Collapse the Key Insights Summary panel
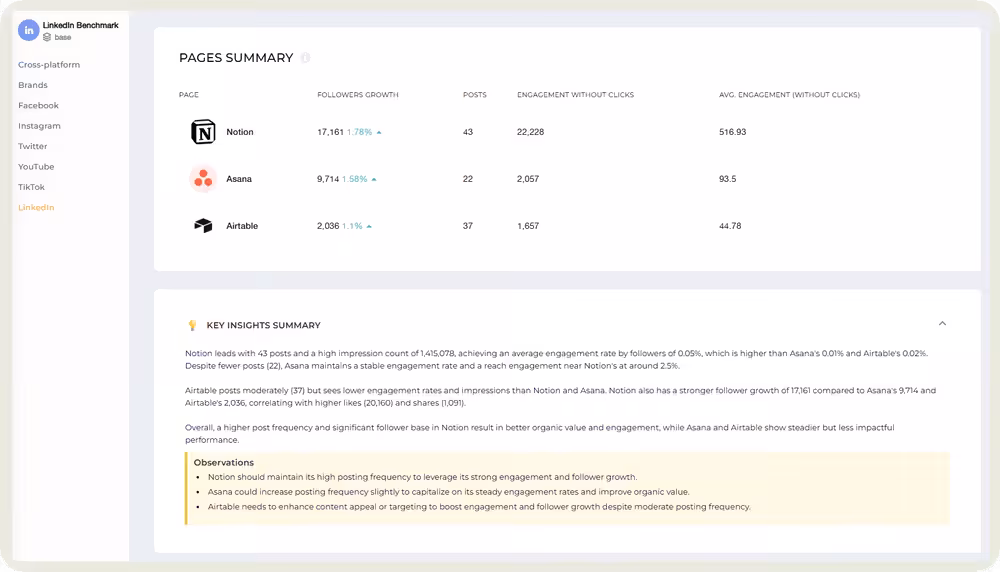 tap(942, 324)
